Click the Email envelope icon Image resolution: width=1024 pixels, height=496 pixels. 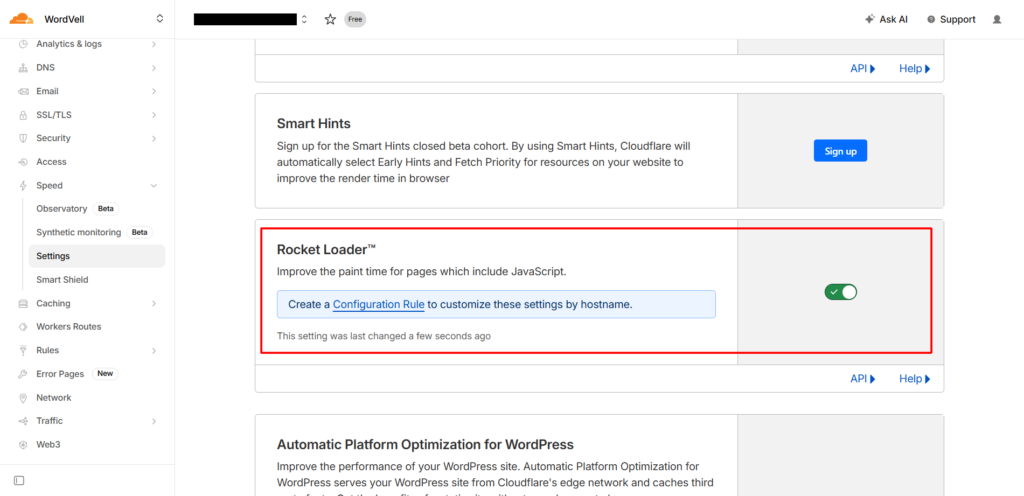pyautogui.click(x=23, y=91)
